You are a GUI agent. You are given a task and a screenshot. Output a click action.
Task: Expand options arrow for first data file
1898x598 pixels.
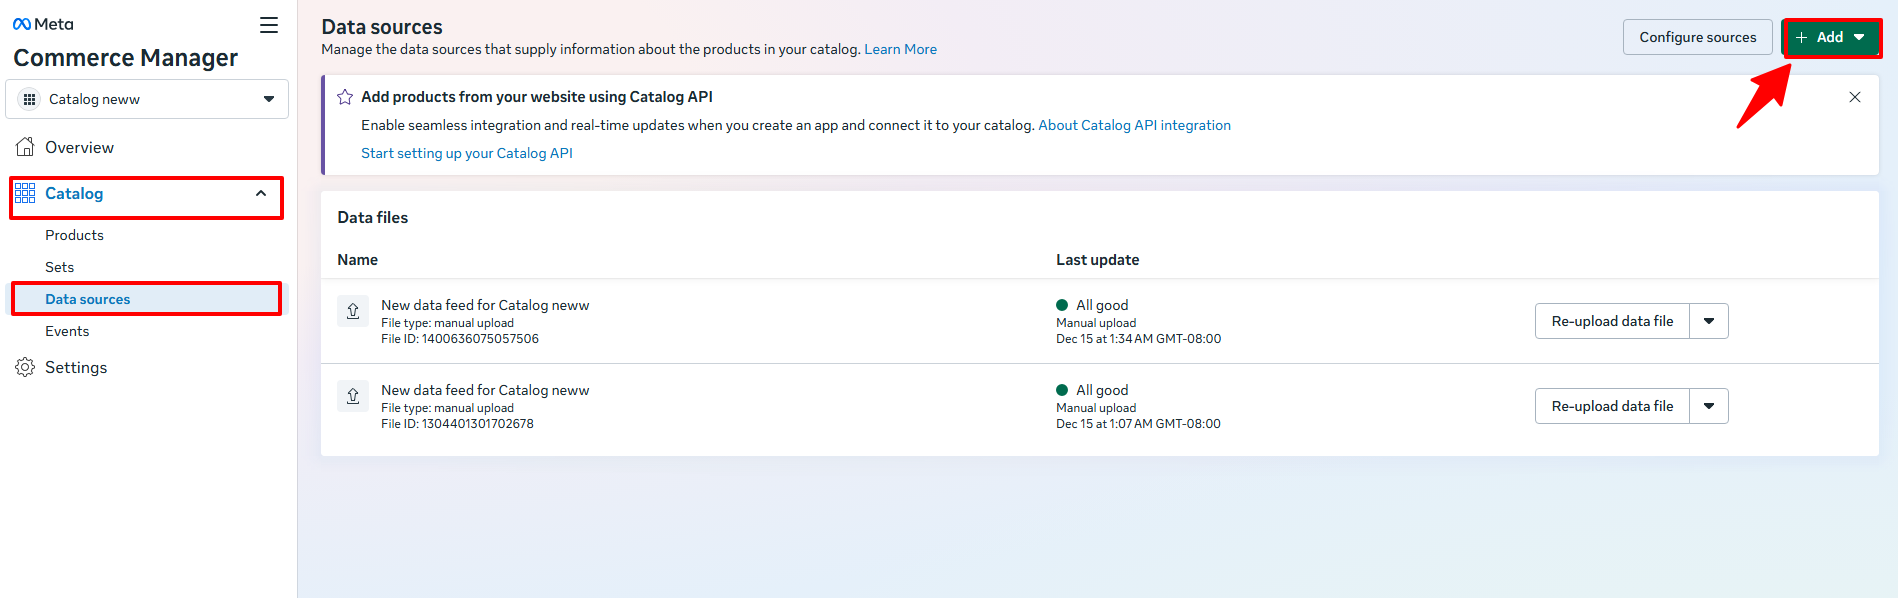click(1708, 321)
